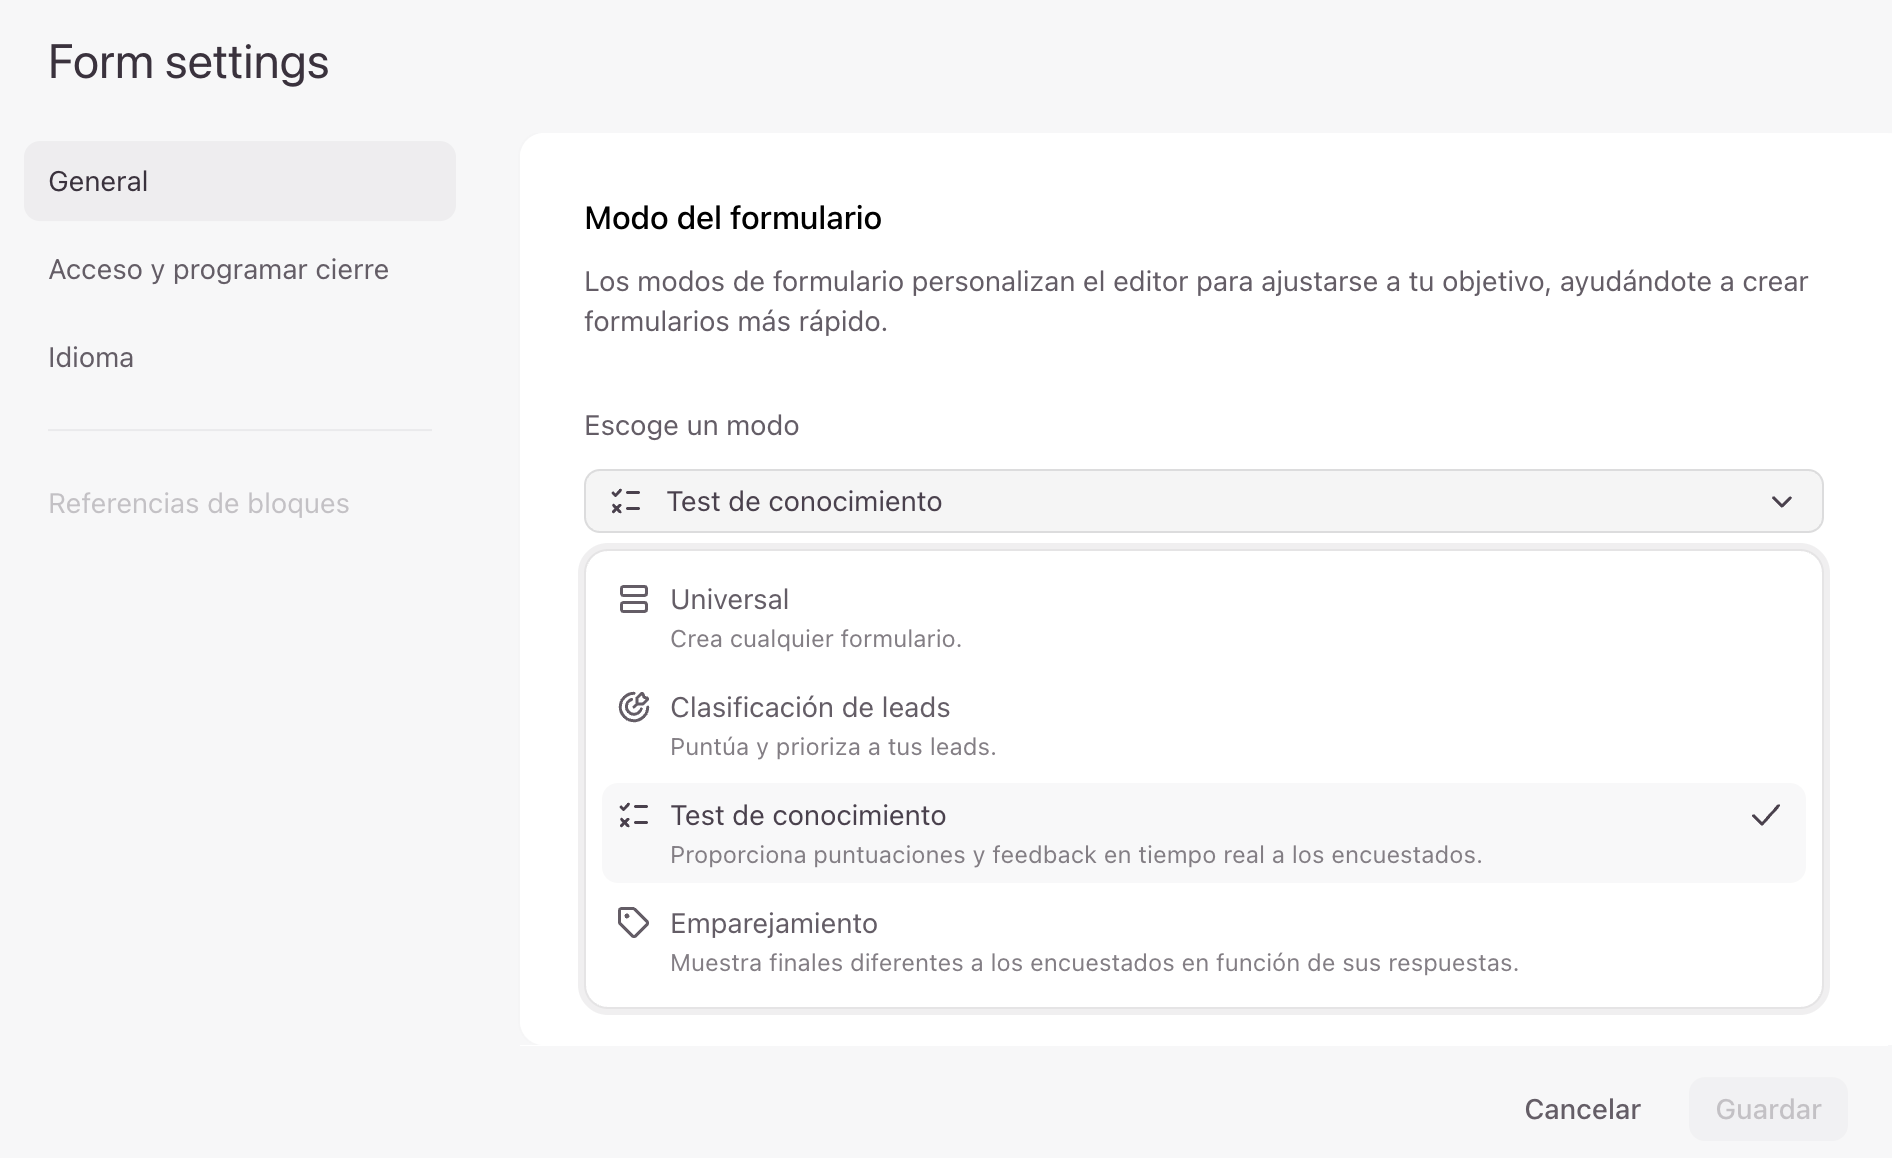Click the Cancelar button

point(1582,1109)
